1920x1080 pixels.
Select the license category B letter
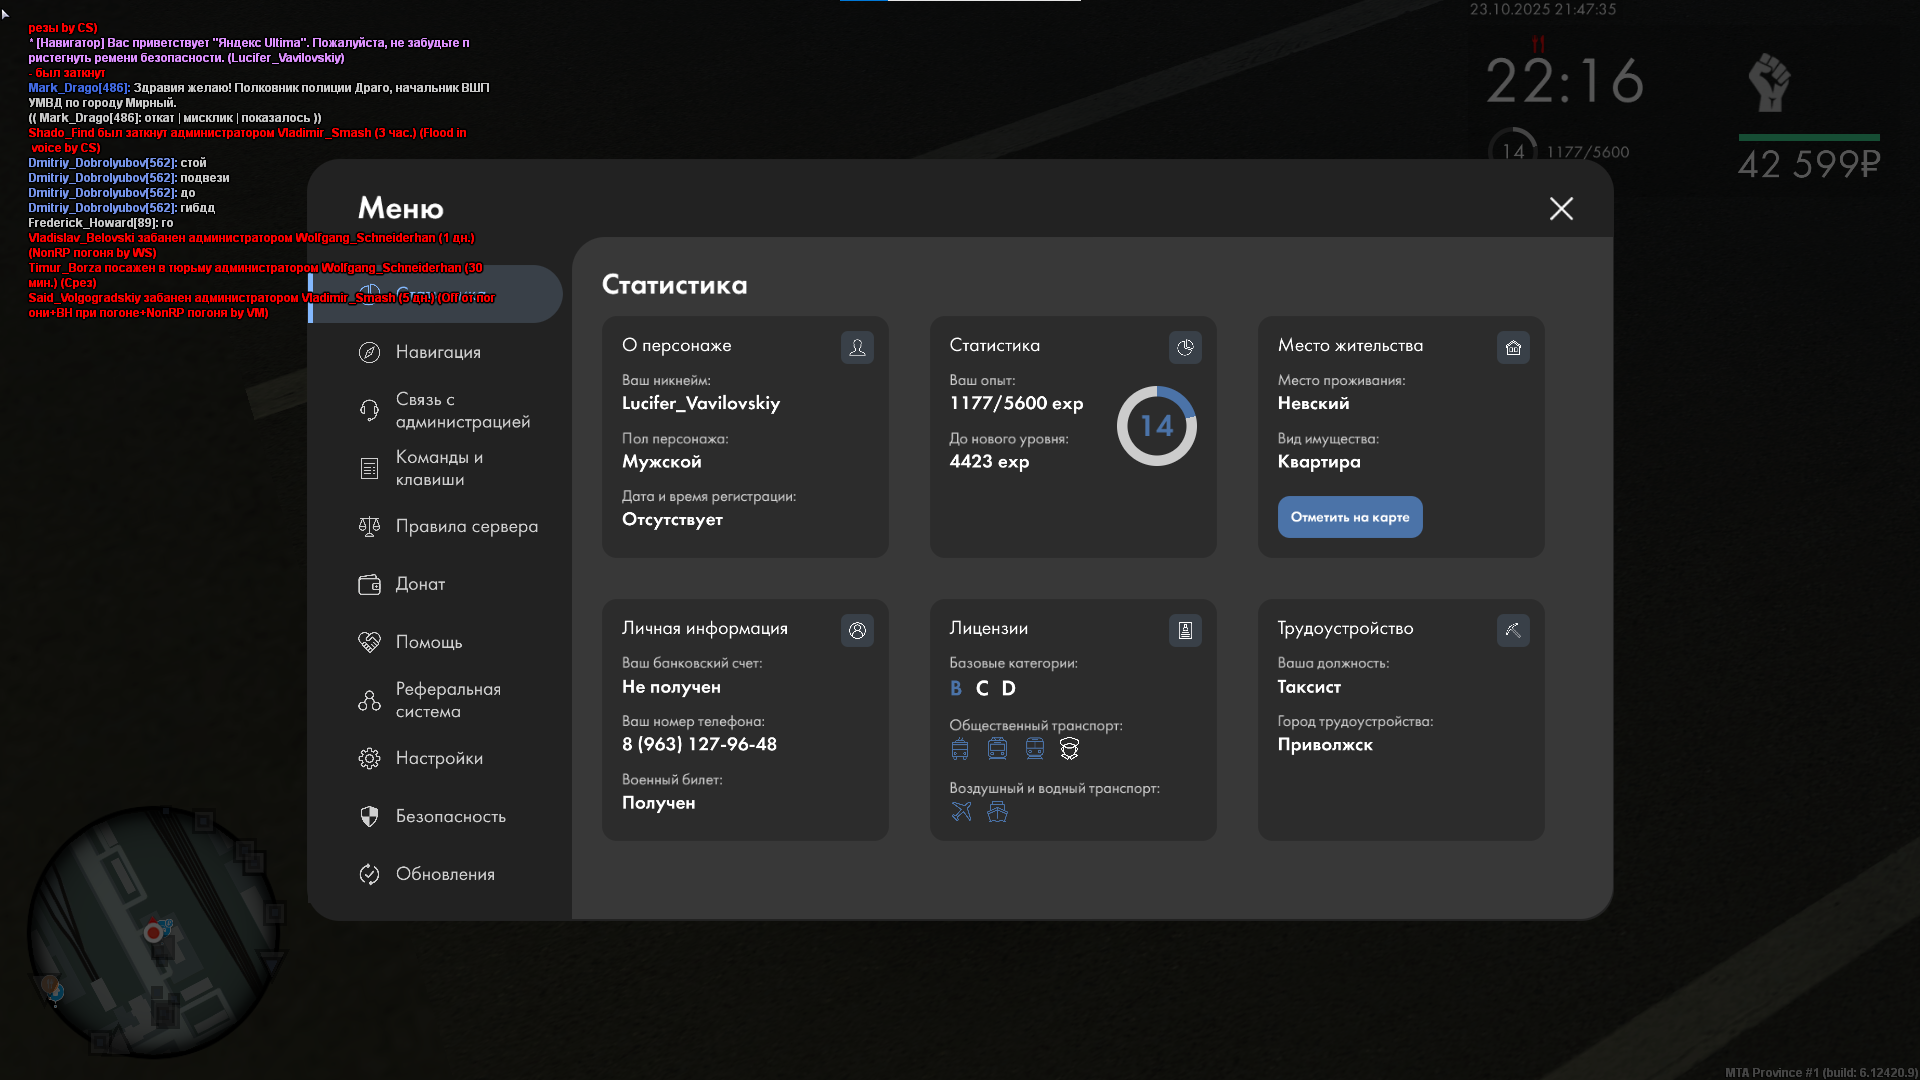(956, 688)
